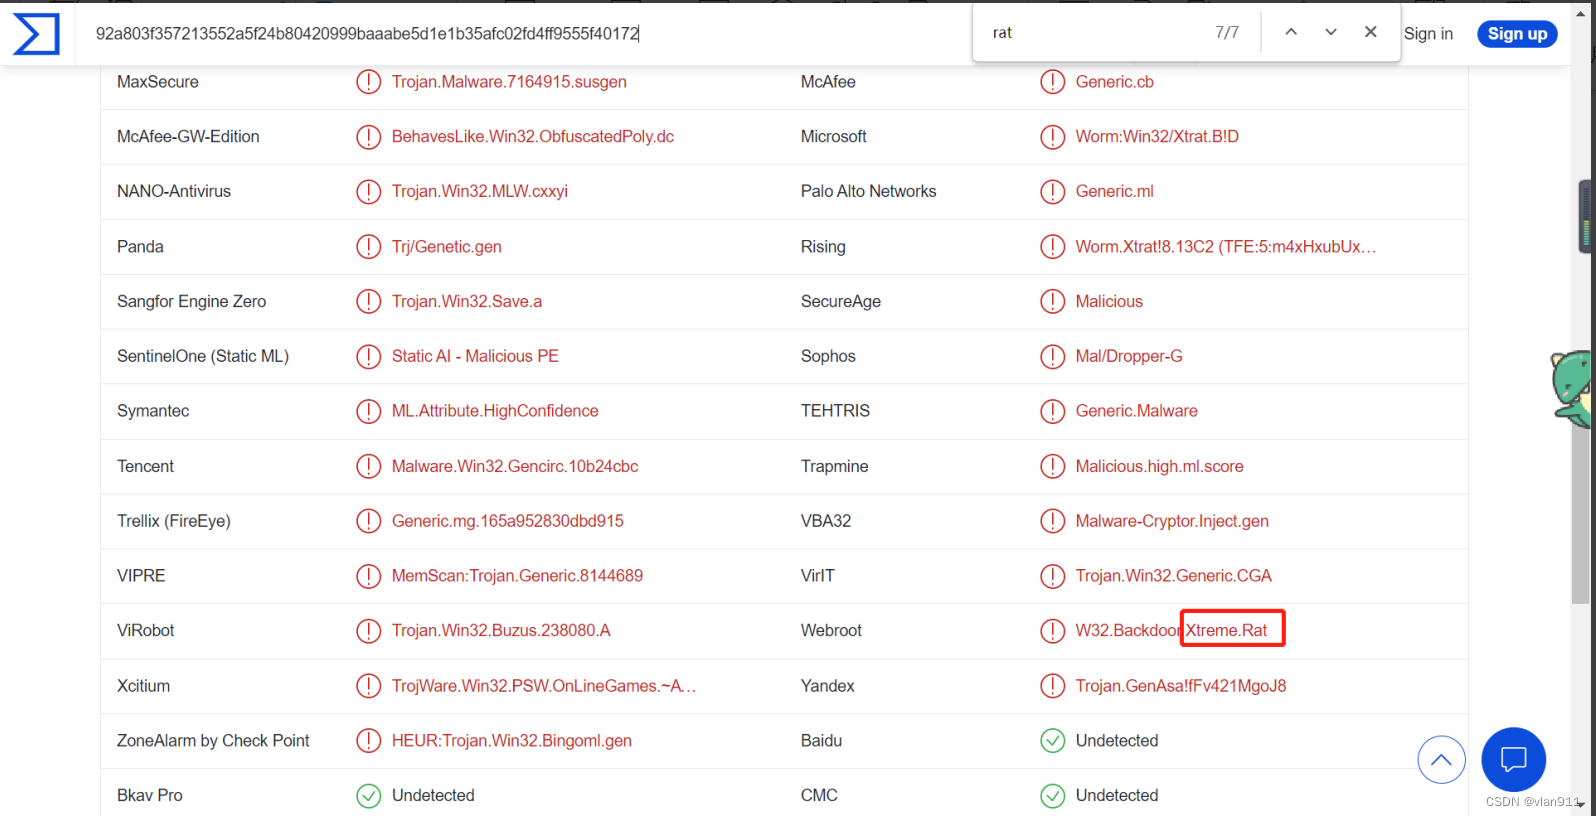This screenshot has width=1596, height=816.
Task: Select Malware.Win32.Gencirc.10b24cbc detection
Action: pos(515,466)
